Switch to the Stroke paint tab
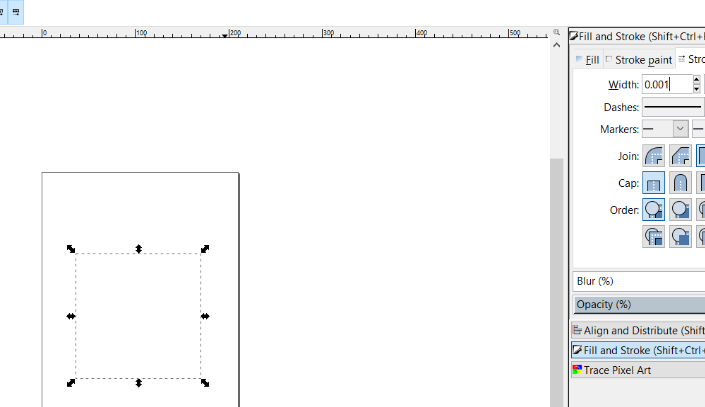The height and width of the screenshot is (407, 705). click(x=638, y=60)
